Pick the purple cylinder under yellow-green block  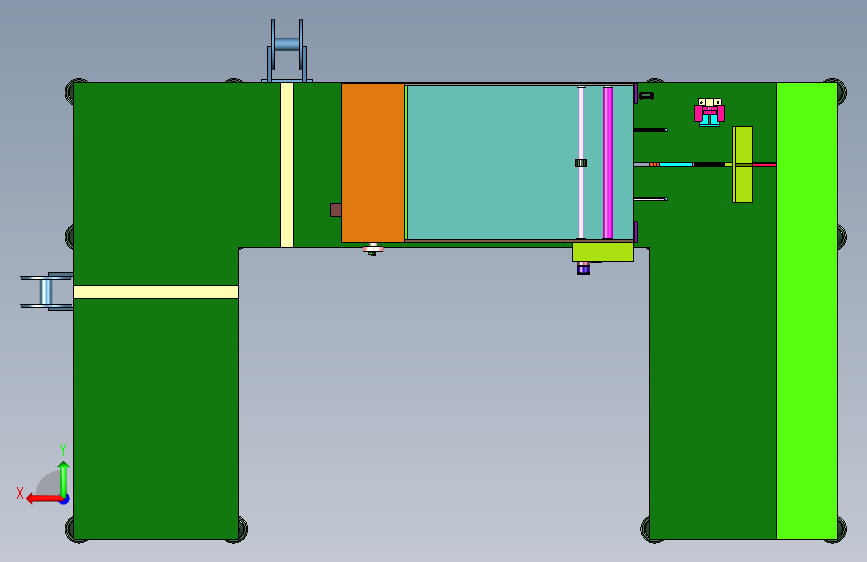pyautogui.click(x=583, y=268)
